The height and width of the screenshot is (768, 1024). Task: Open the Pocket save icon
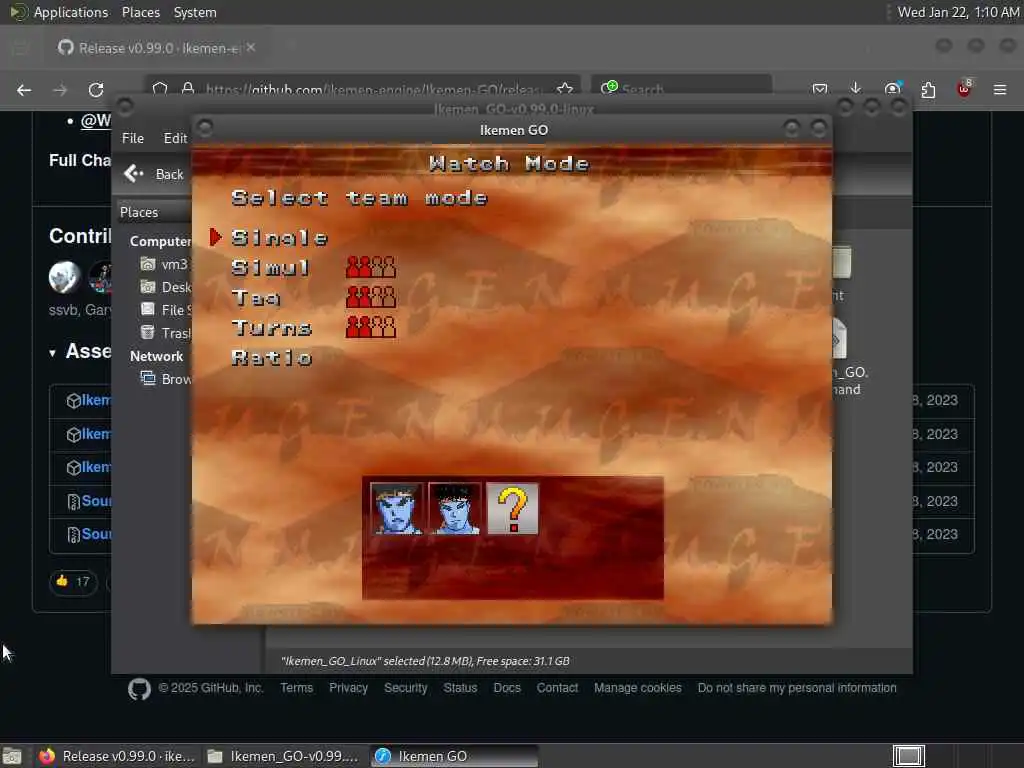(x=820, y=89)
